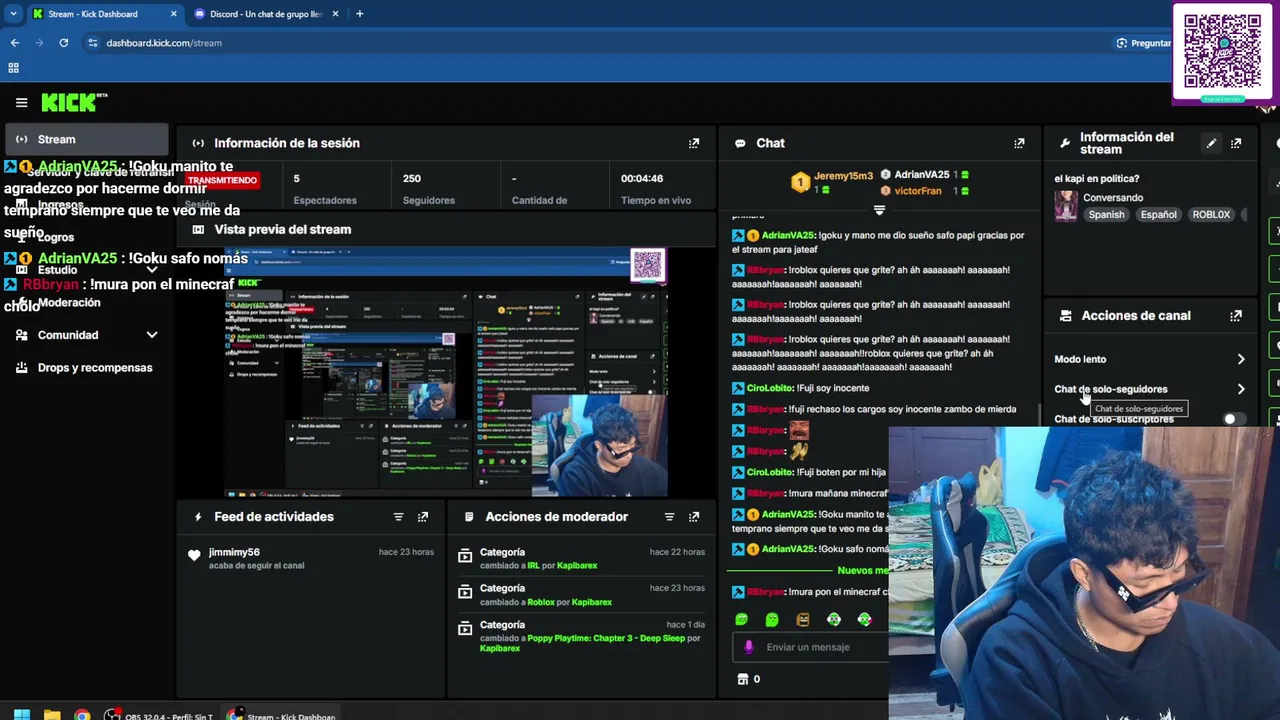This screenshot has width=1280, height=720.
Task: Pop out Información de la sesión panel
Action: tap(694, 143)
